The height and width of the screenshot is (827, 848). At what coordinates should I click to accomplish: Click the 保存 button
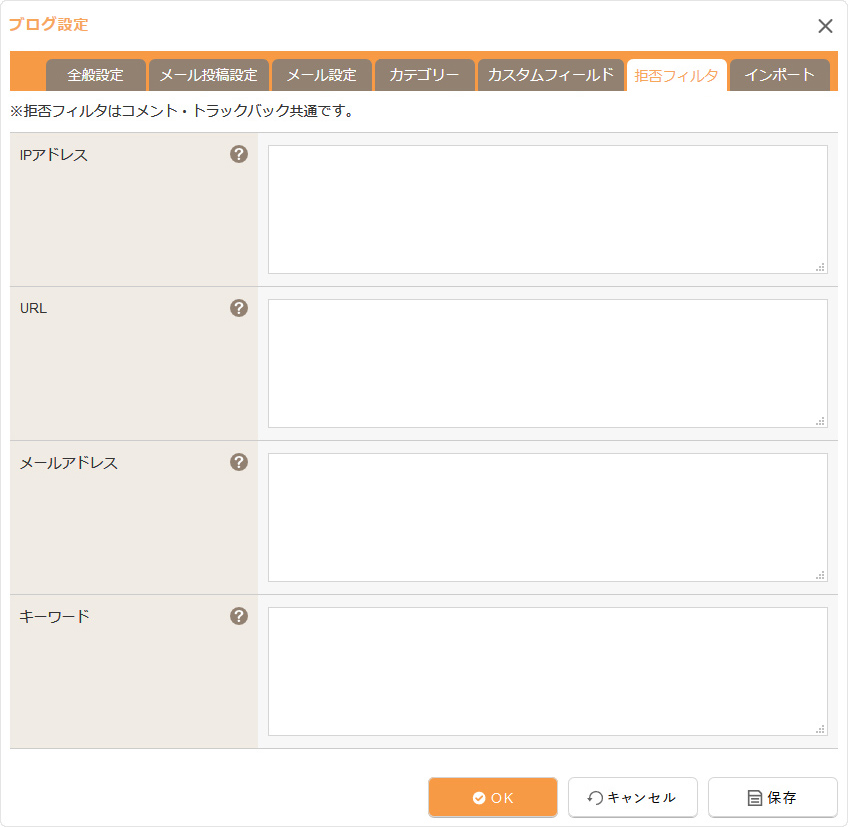click(772, 797)
